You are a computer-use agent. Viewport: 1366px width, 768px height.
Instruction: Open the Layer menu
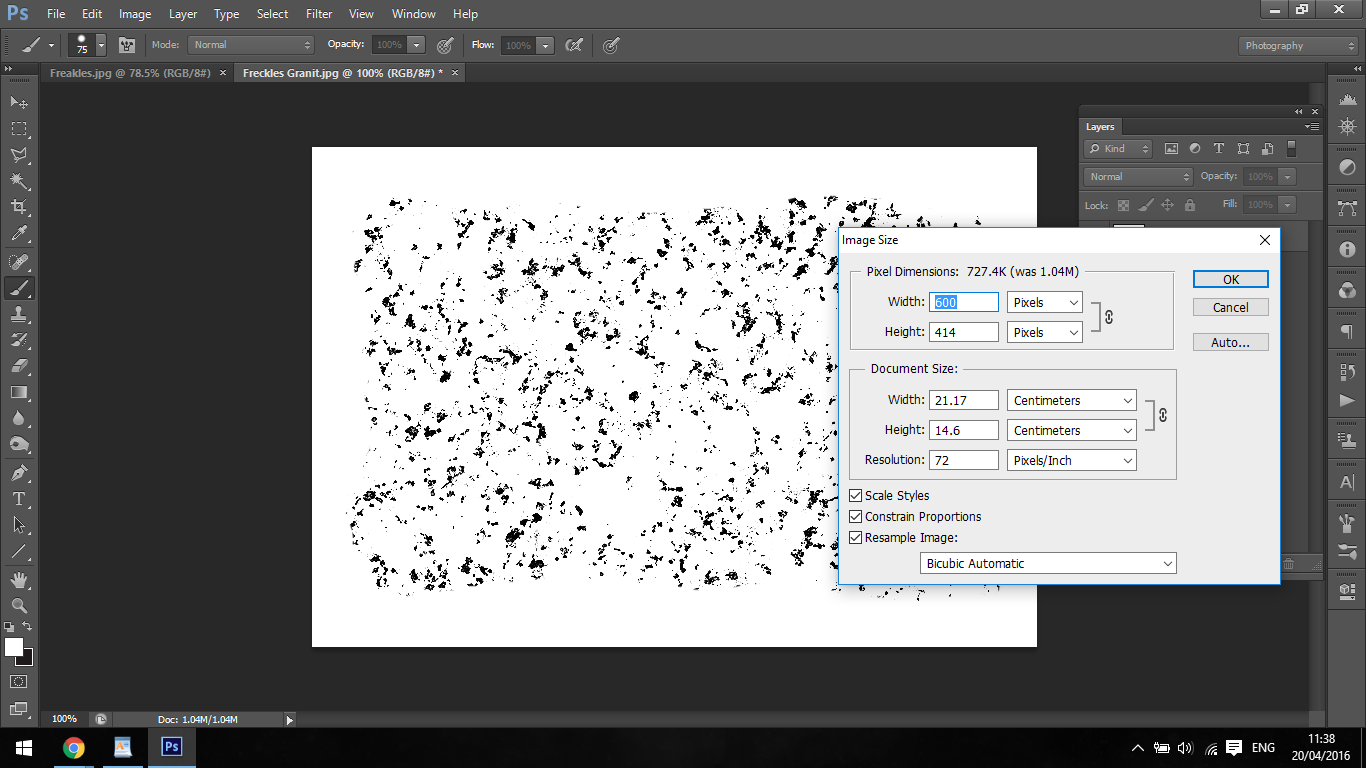coord(183,14)
